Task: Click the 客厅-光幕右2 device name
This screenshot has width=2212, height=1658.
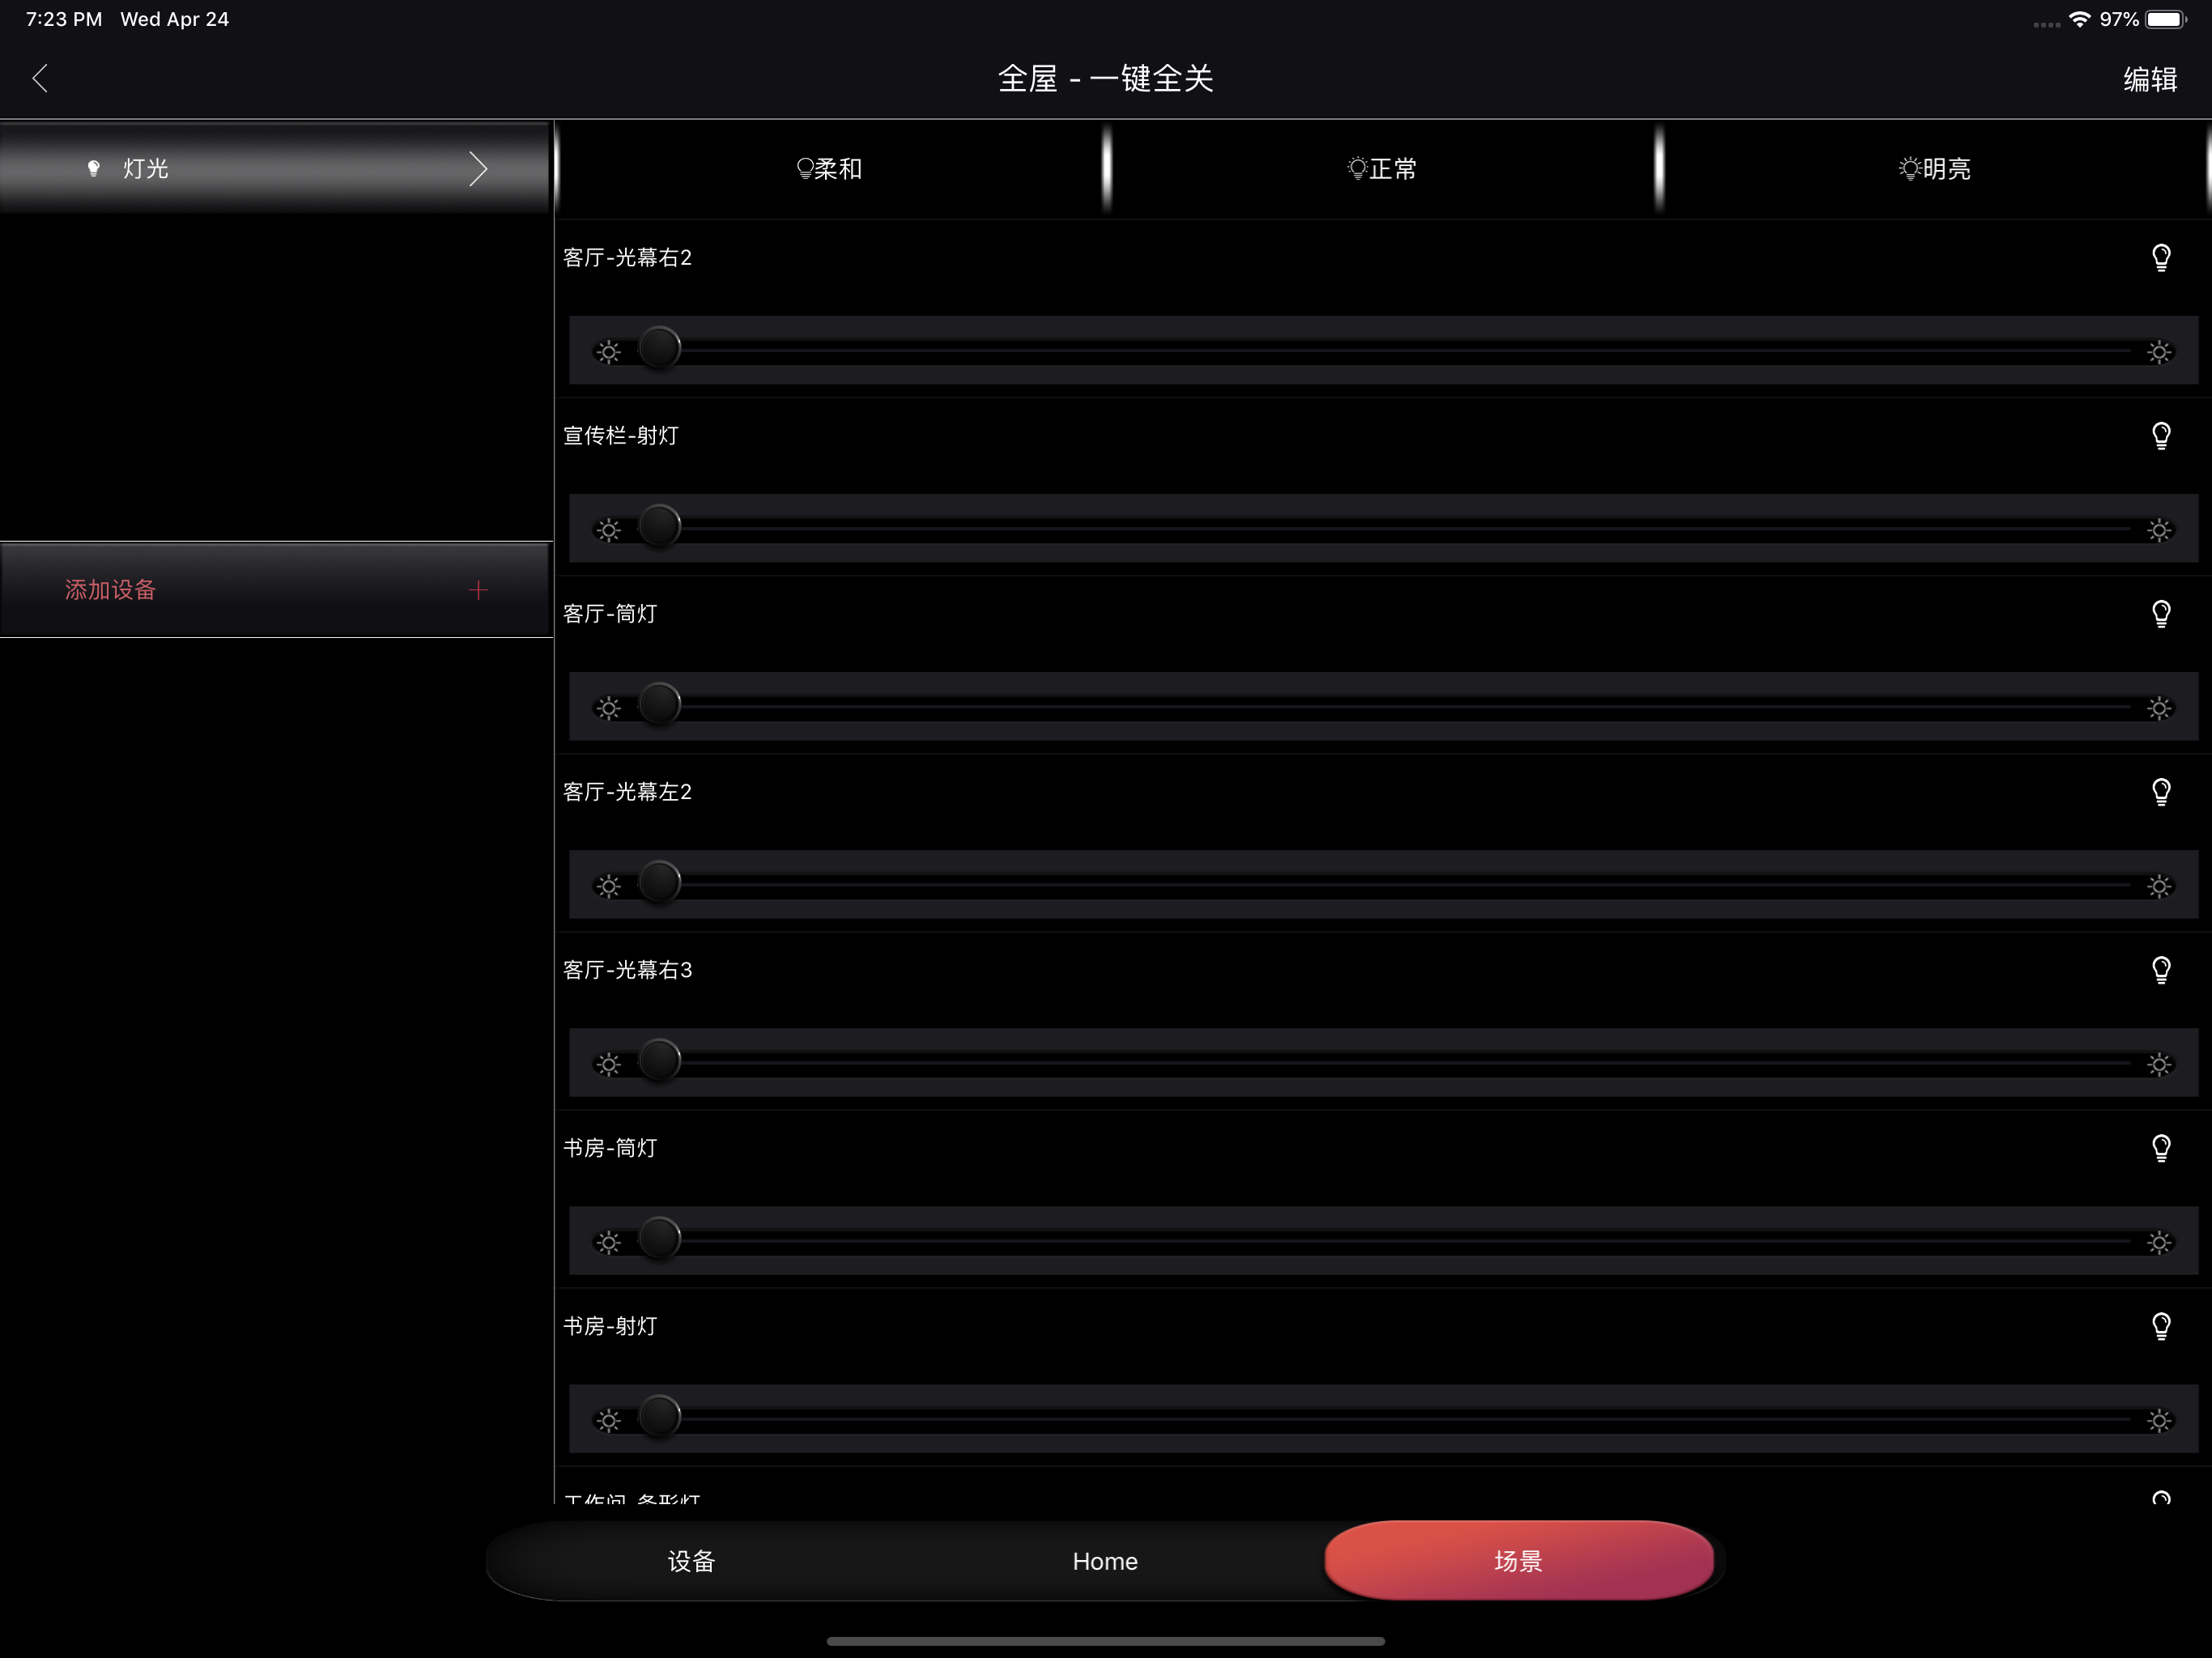Action: tap(627, 258)
